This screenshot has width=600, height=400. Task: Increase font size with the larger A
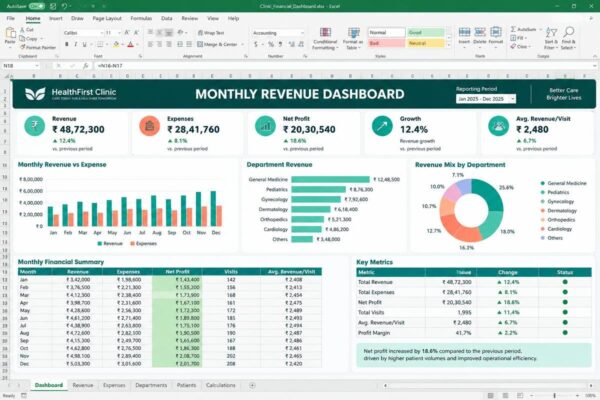[x=127, y=33]
